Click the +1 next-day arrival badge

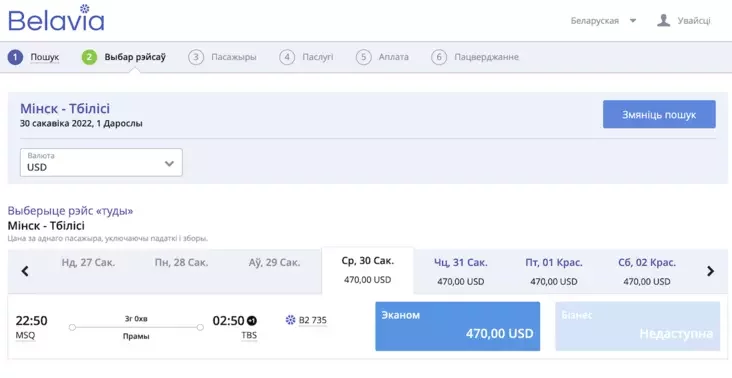coord(252,321)
